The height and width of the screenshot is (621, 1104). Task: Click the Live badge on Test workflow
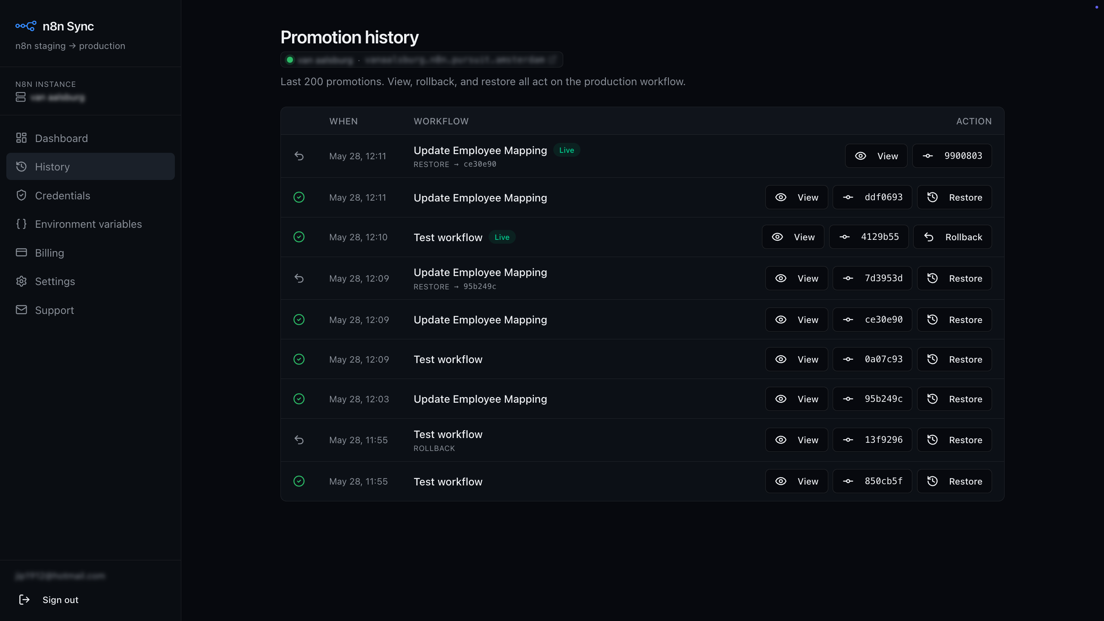502,237
